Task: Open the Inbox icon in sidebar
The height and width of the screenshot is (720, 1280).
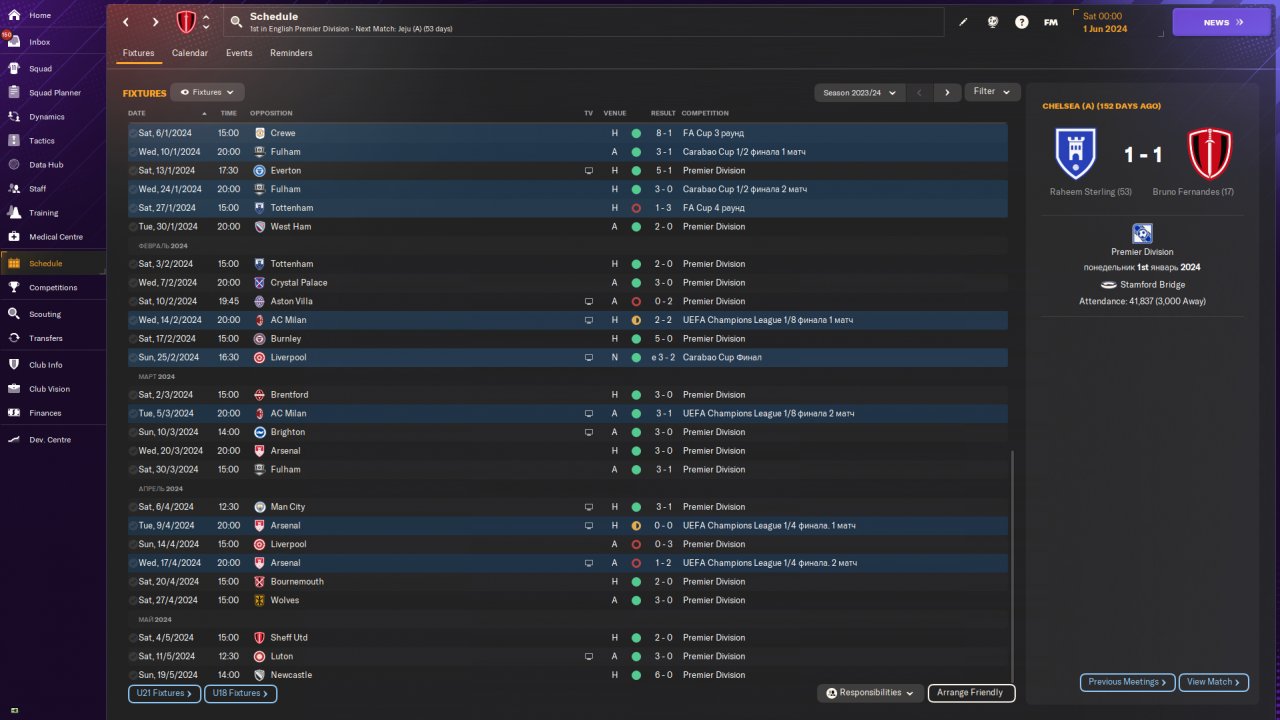Action: (x=14, y=42)
